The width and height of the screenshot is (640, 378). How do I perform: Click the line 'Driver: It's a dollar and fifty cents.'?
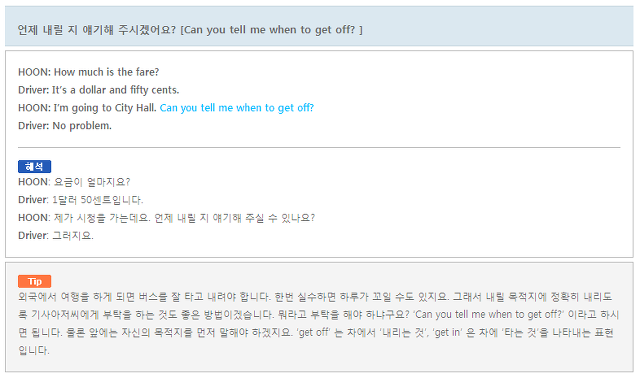click(x=98, y=90)
